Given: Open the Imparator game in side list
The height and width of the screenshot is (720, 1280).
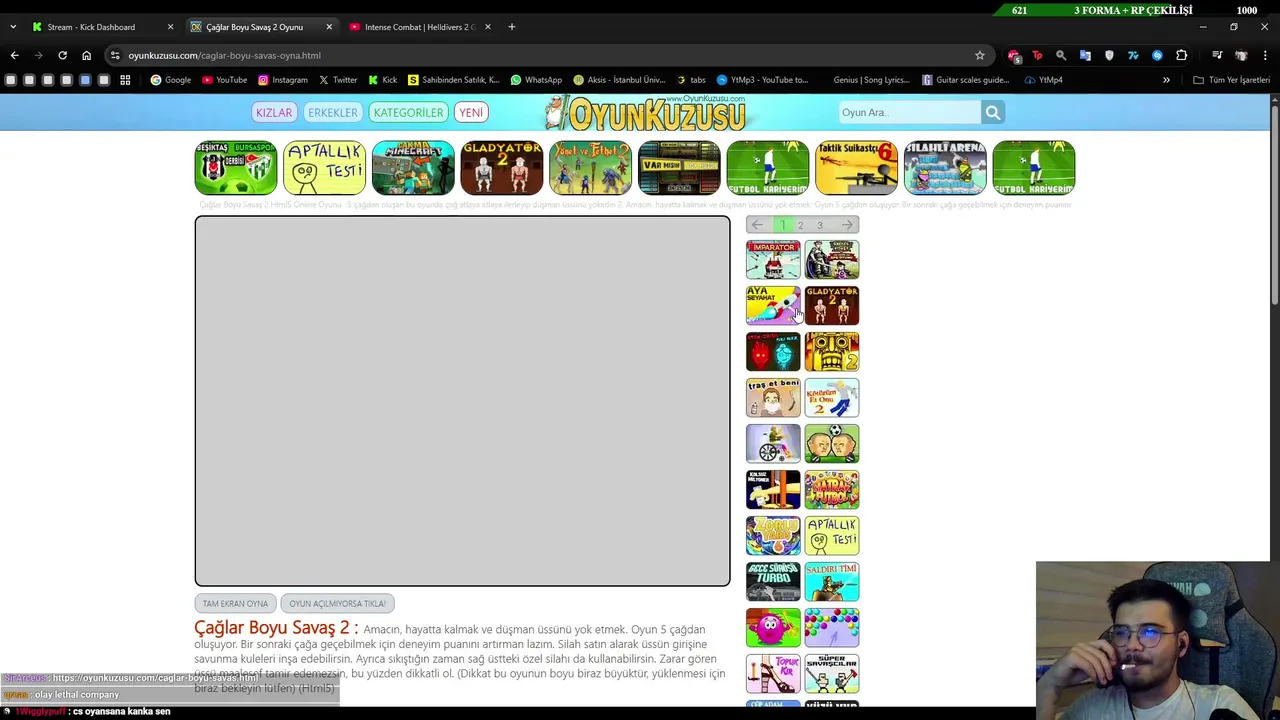Looking at the screenshot, I should (x=773, y=260).
